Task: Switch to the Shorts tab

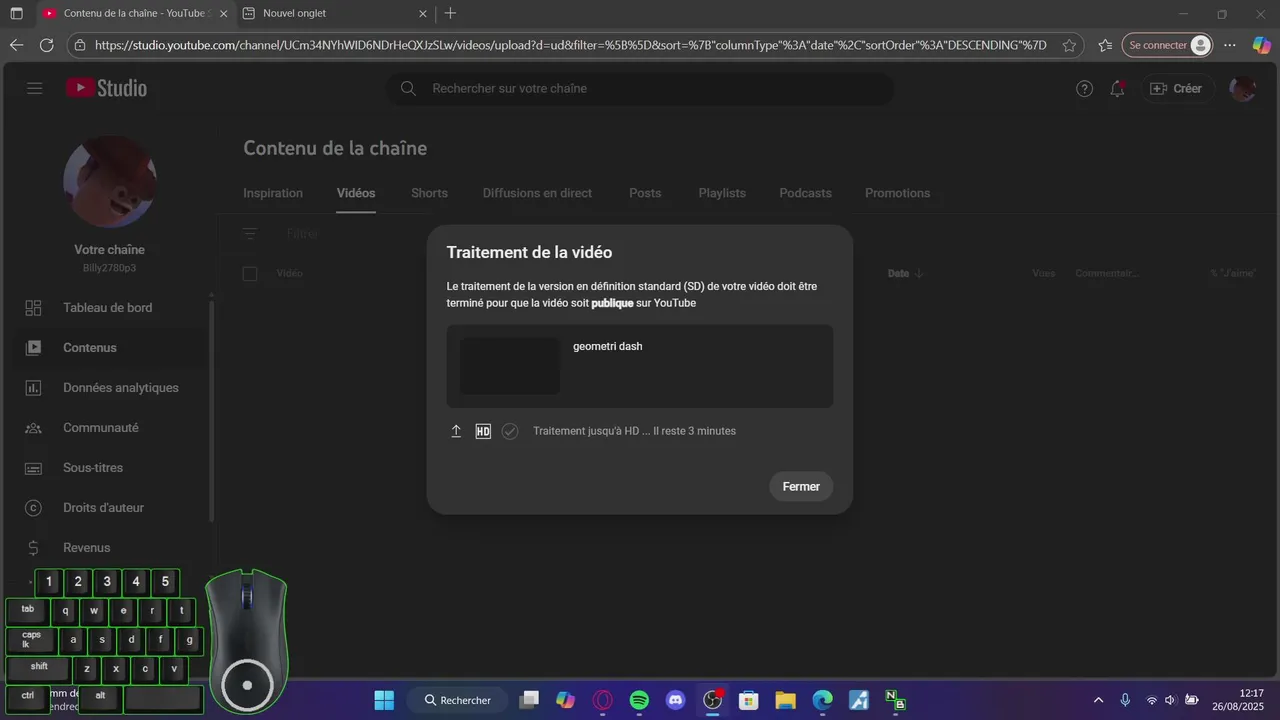Action: pyautogui.click(x=429, y=193)
